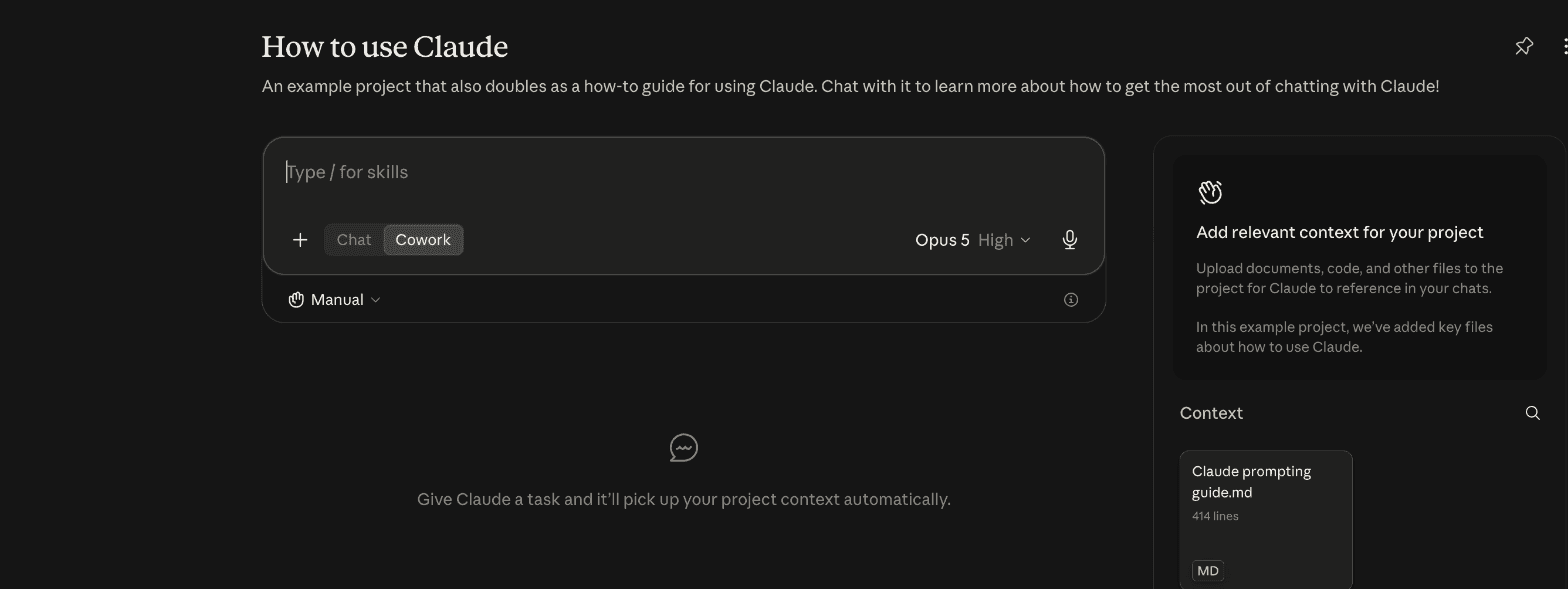Screen dimensions: 1568x589
Task: Click the plus icon to add attachments
Action: point(300,240)
